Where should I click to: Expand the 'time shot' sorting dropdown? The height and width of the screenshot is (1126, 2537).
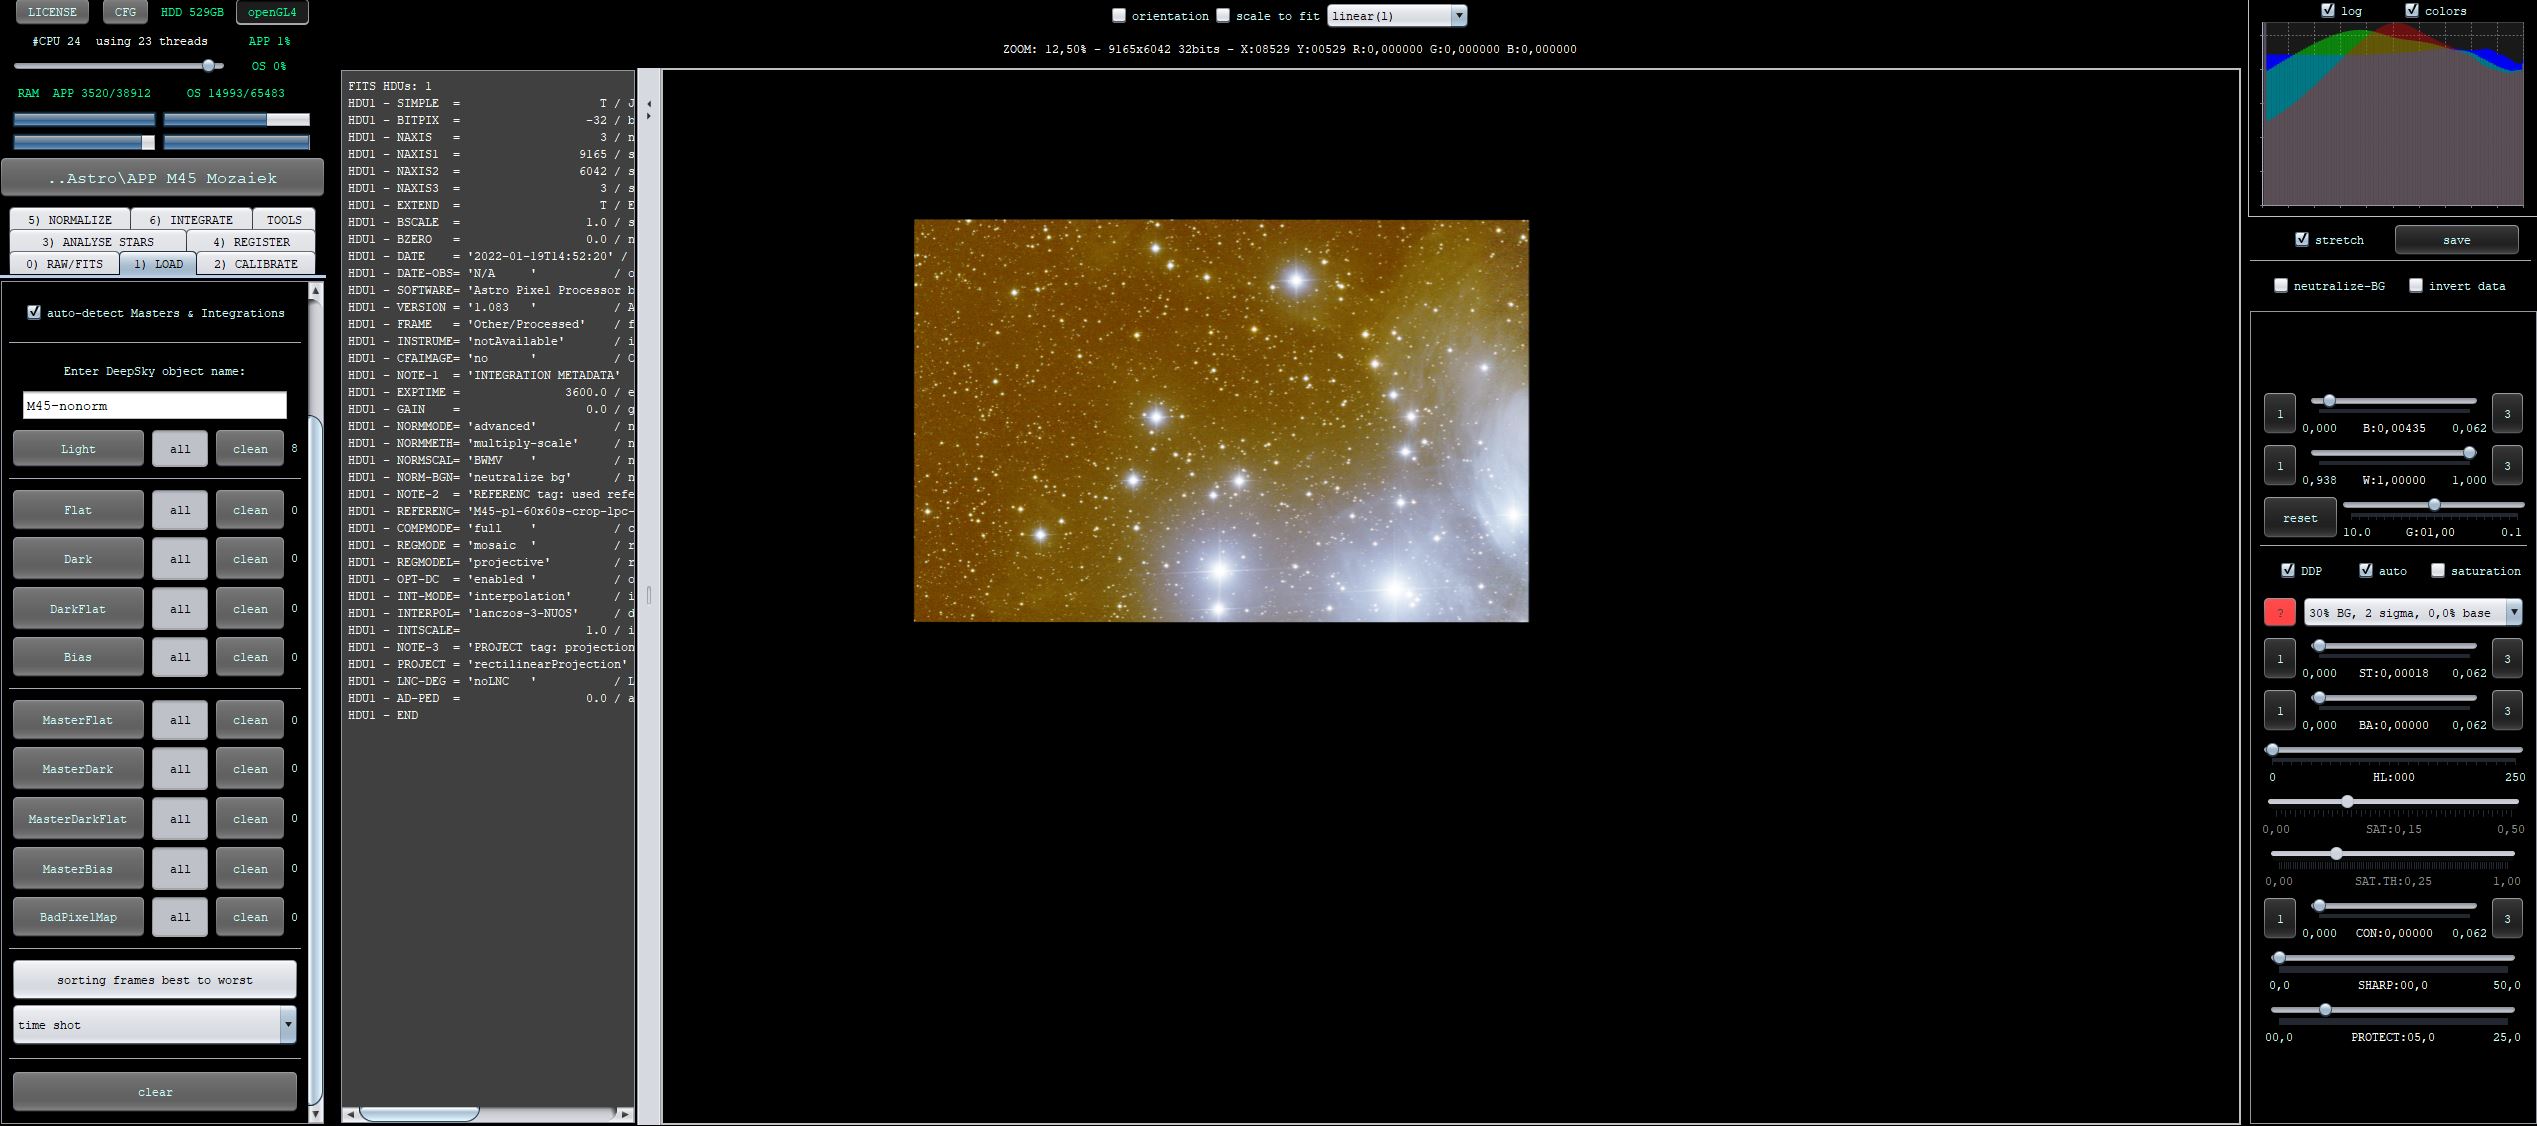288,1024
